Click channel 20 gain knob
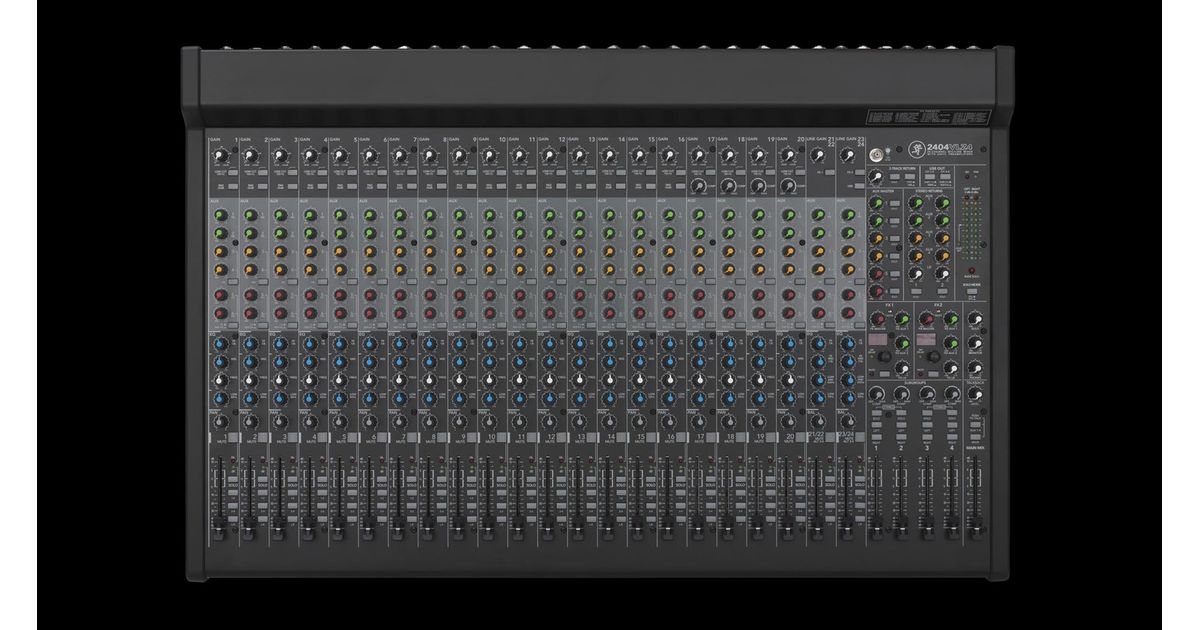 [x=787, y=155]
